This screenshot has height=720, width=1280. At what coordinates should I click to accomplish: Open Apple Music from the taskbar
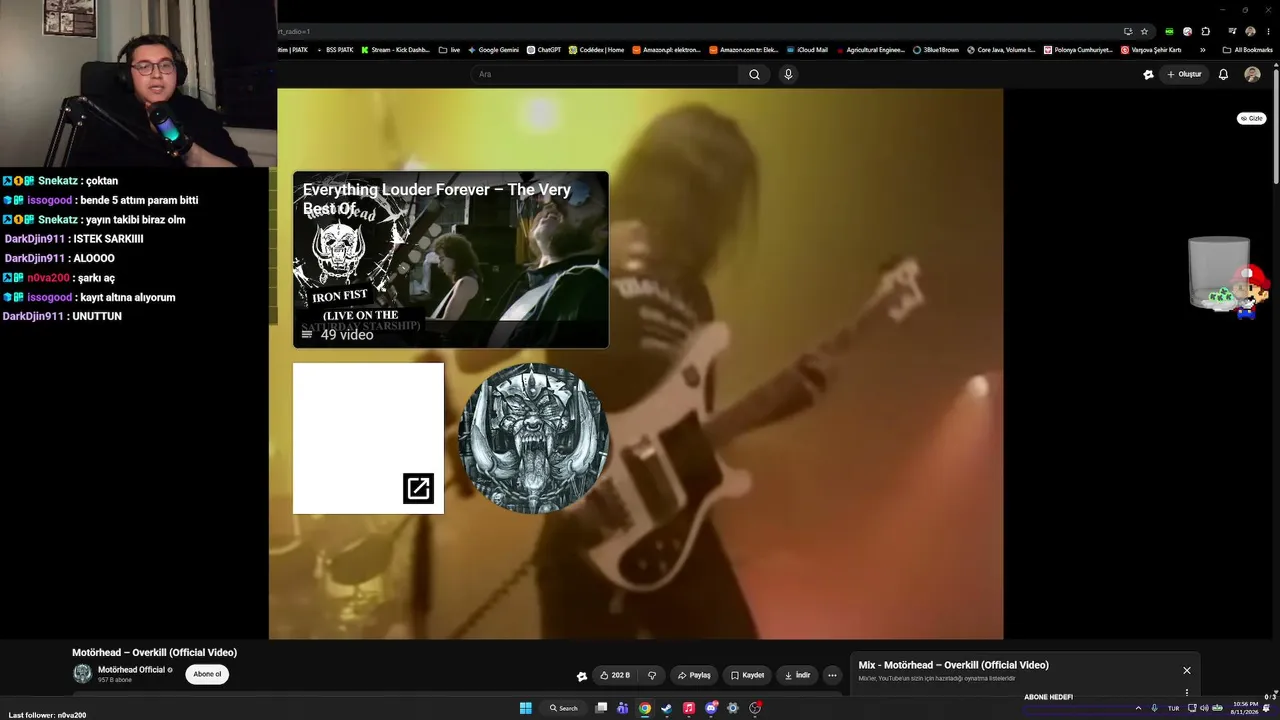click(x=689, y=708)
